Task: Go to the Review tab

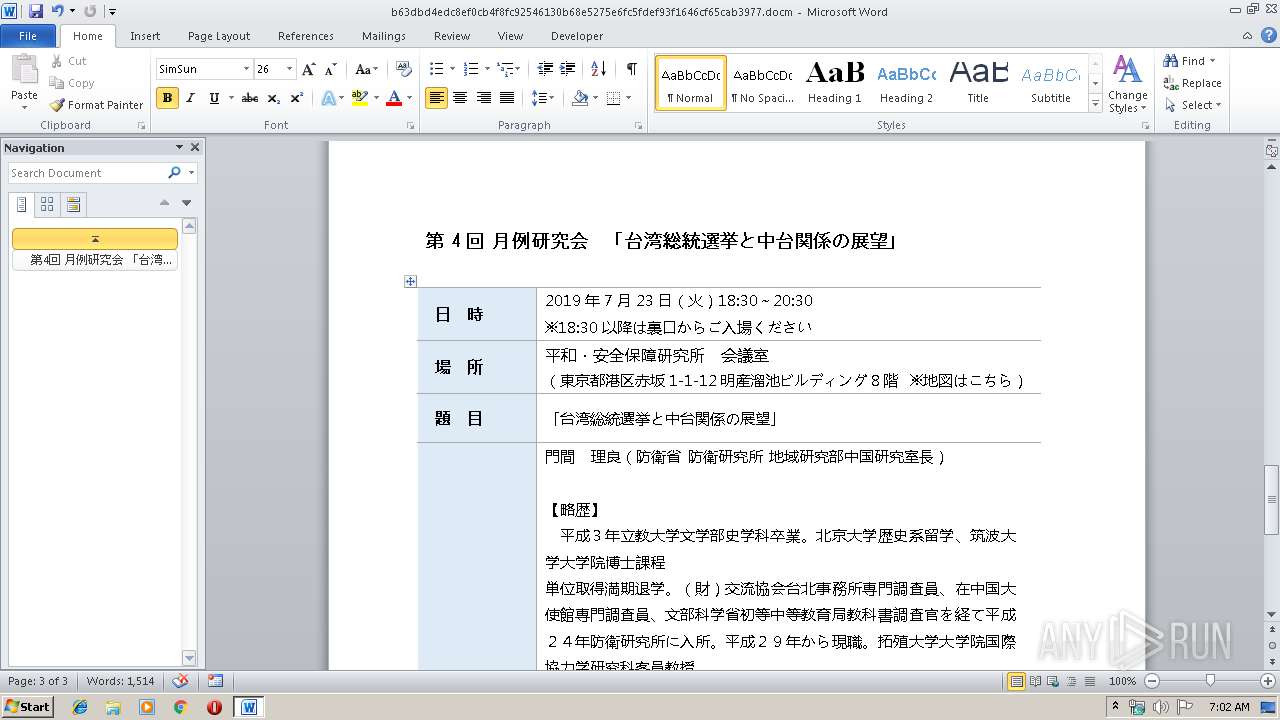Action: tap(452, 36)
